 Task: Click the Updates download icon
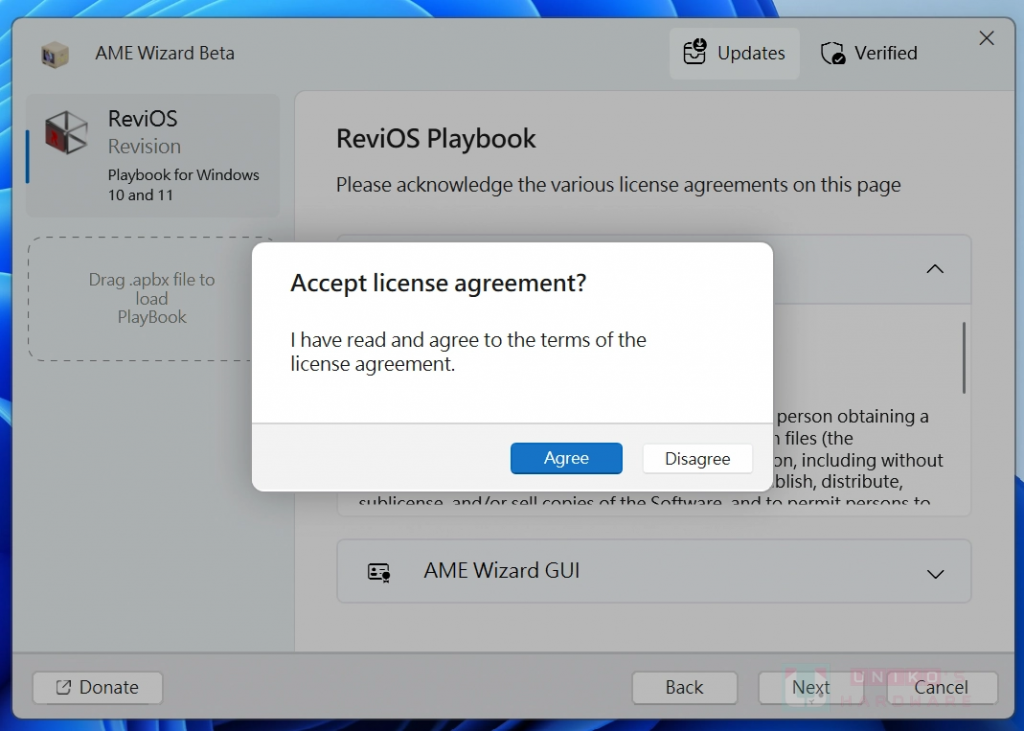(x=696, y=52)
